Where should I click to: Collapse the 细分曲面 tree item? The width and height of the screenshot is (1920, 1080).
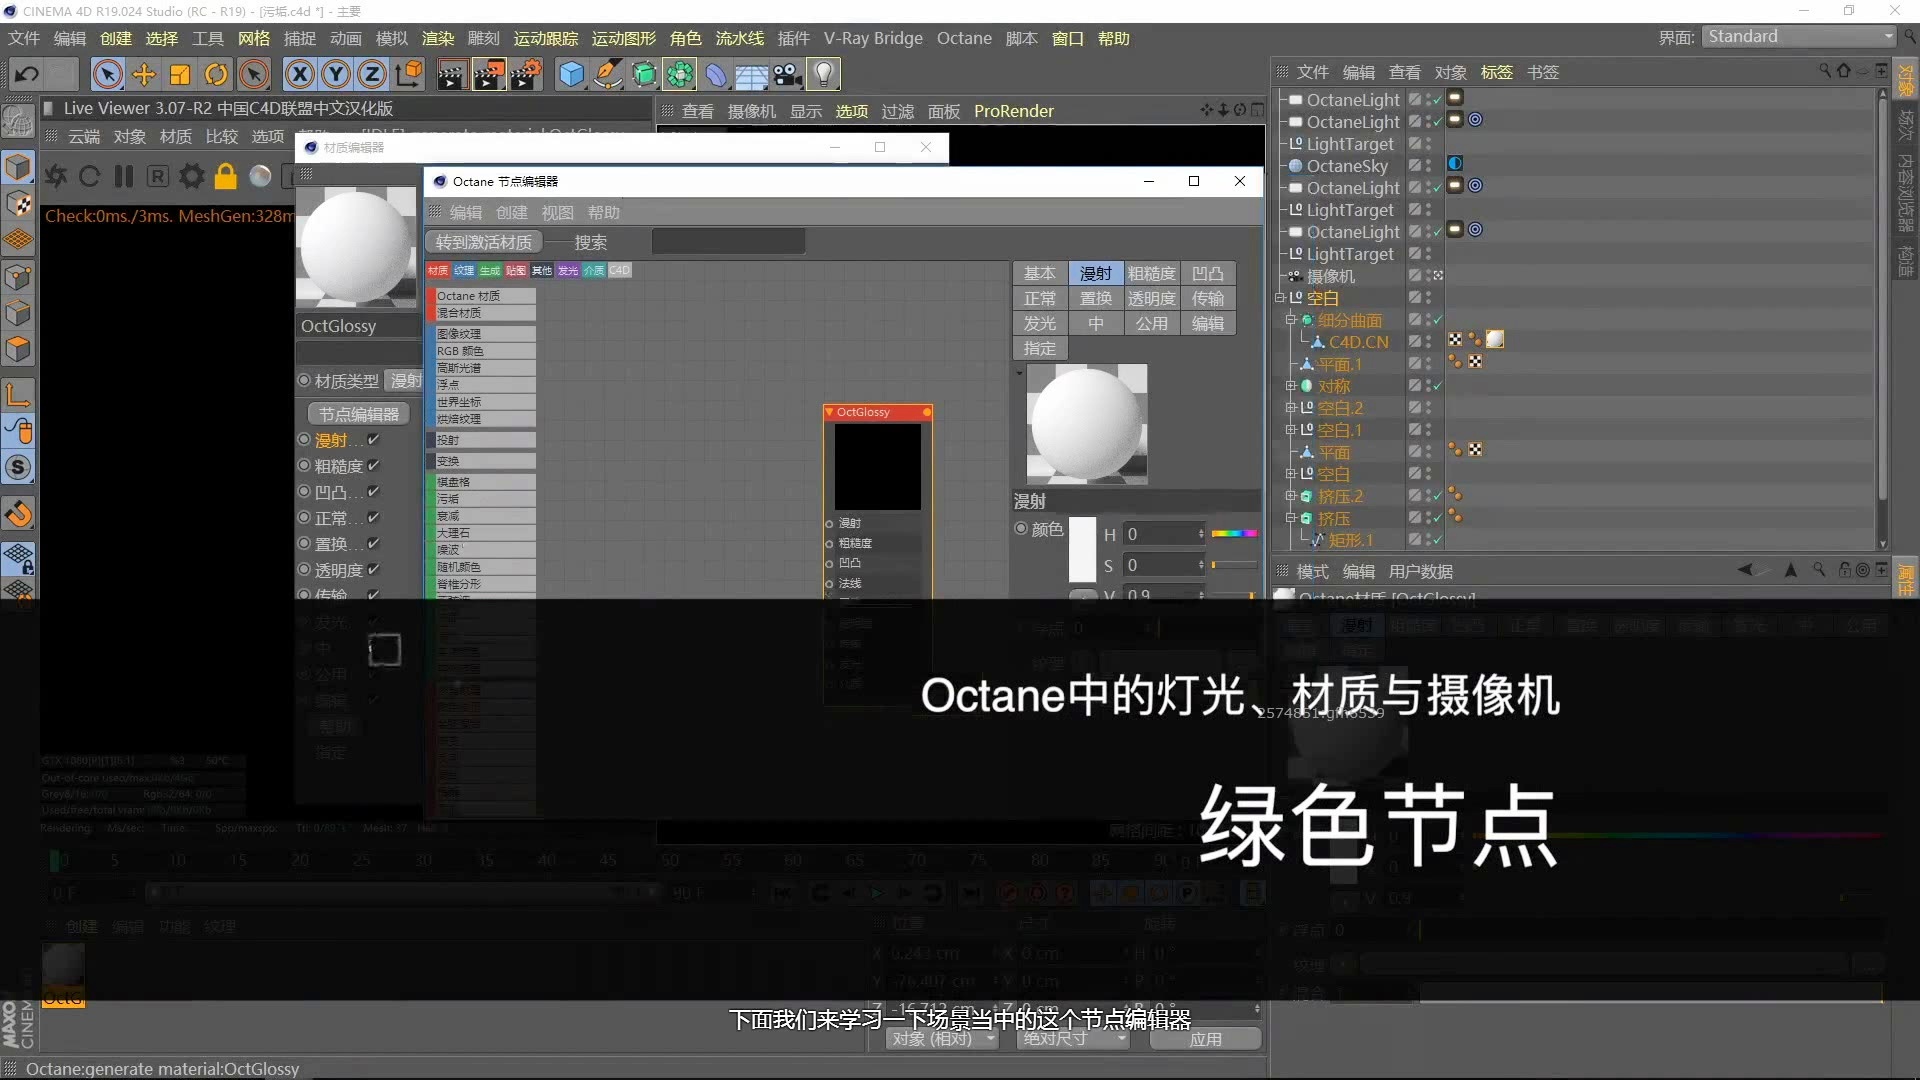[x=1290, y=320]
